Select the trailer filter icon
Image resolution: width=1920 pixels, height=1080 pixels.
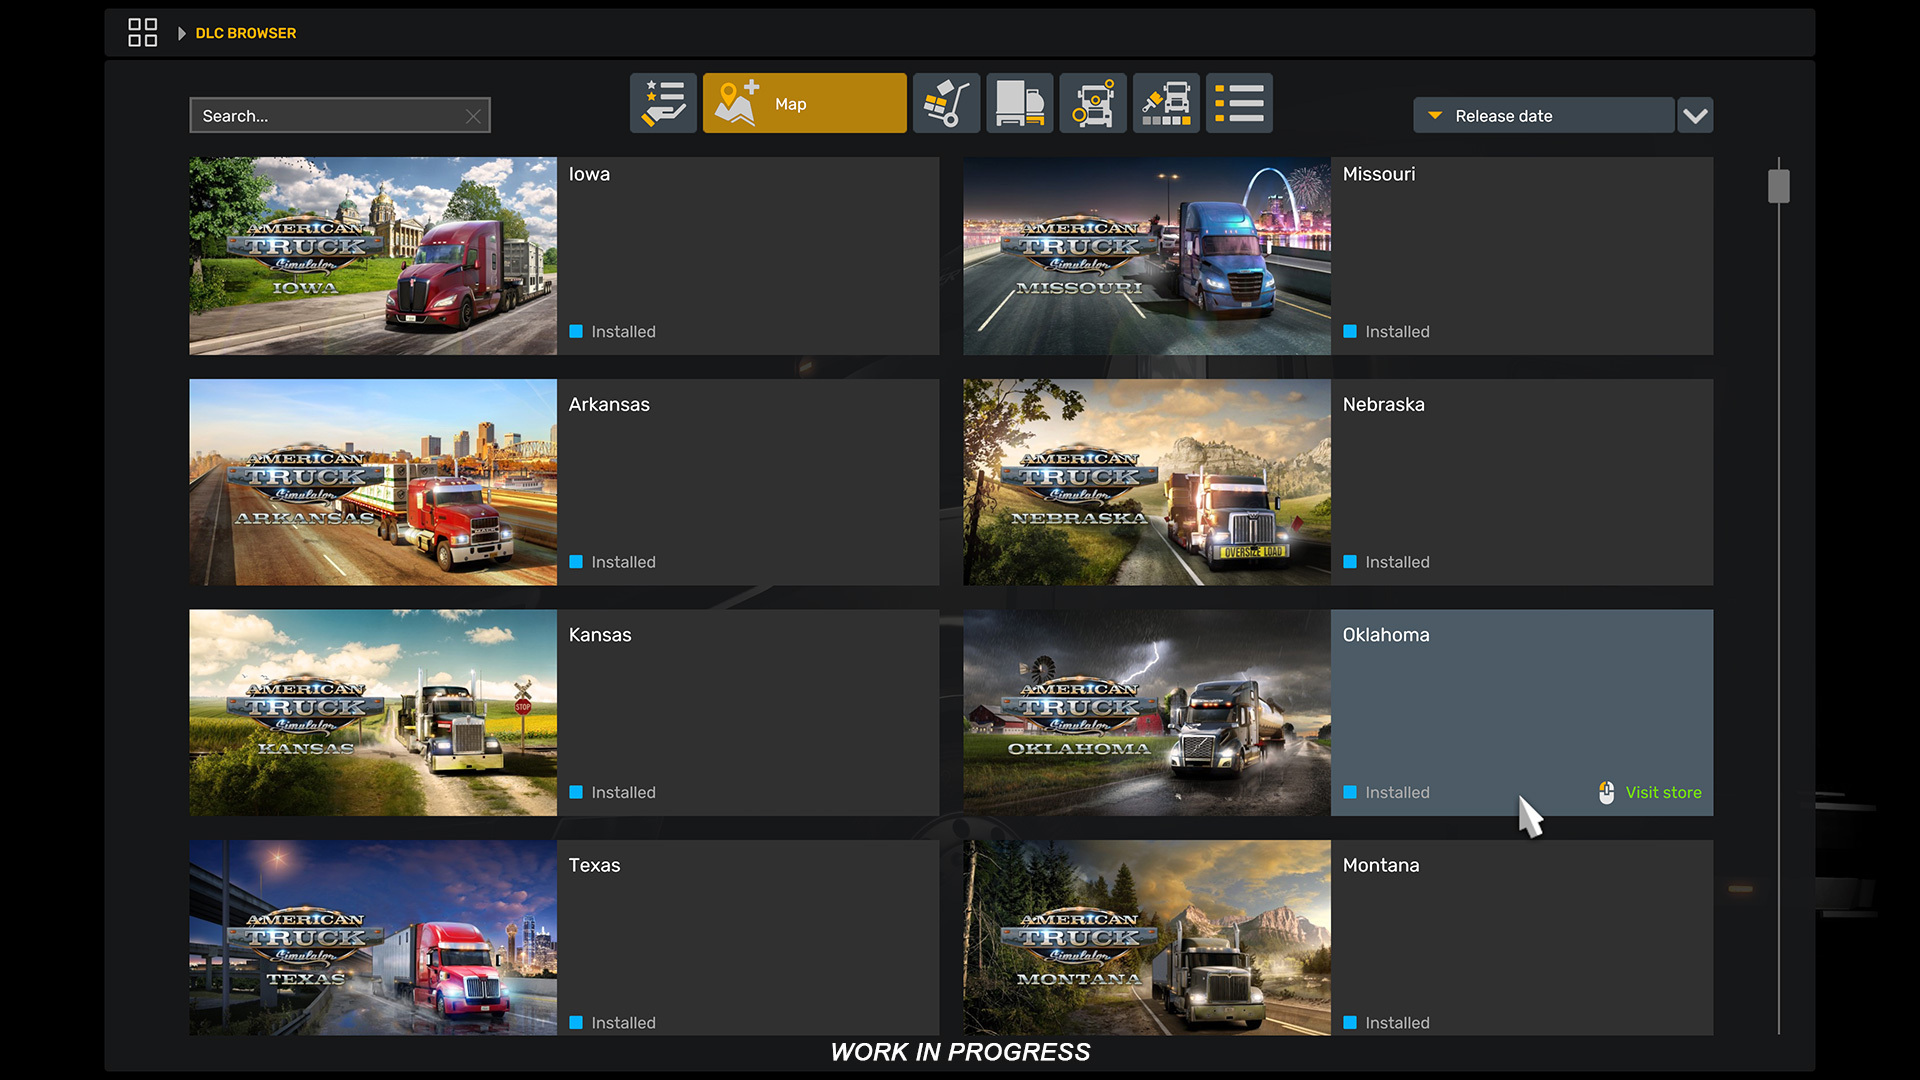point(1020,103)
